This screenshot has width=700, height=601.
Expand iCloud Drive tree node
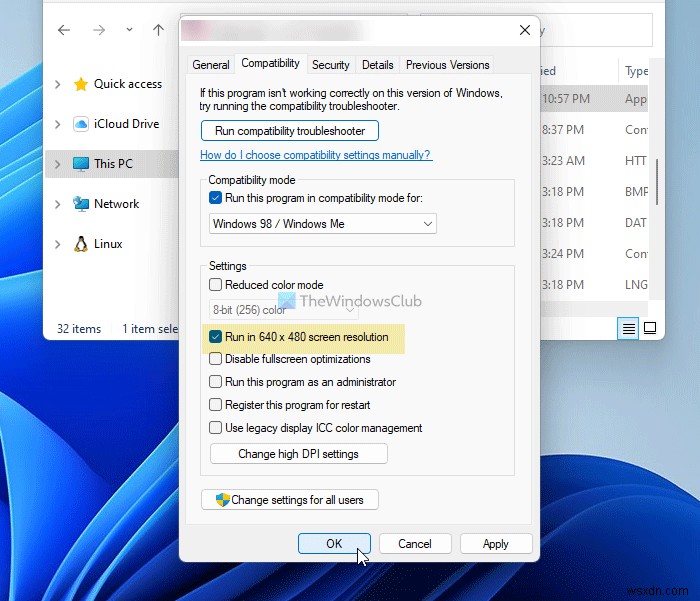tap(58, 124)
